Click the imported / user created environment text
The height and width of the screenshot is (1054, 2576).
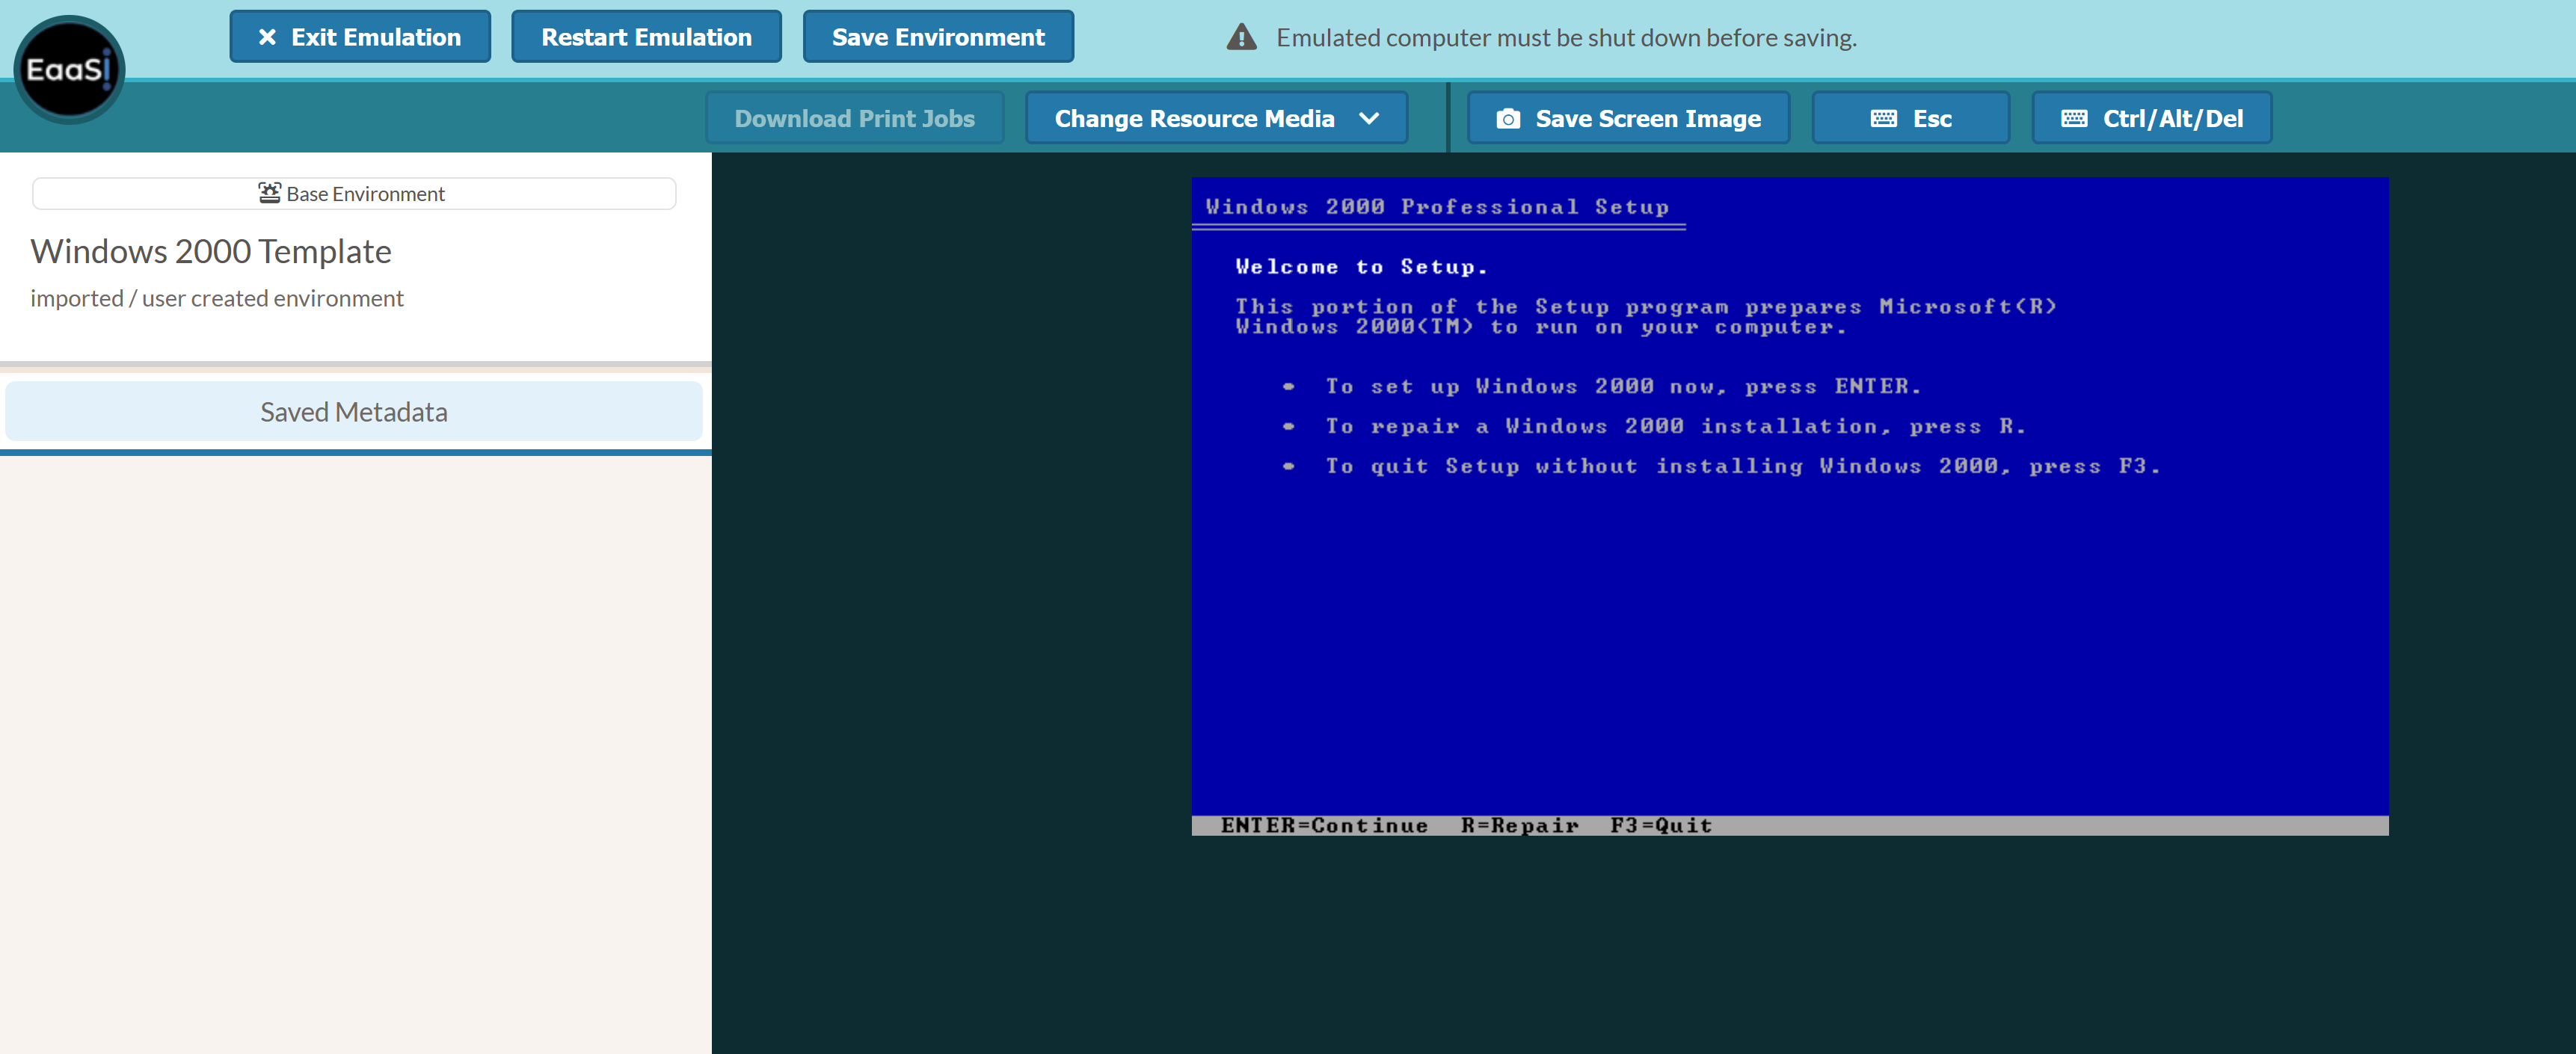pyautogui.click(x=216, y=298)
